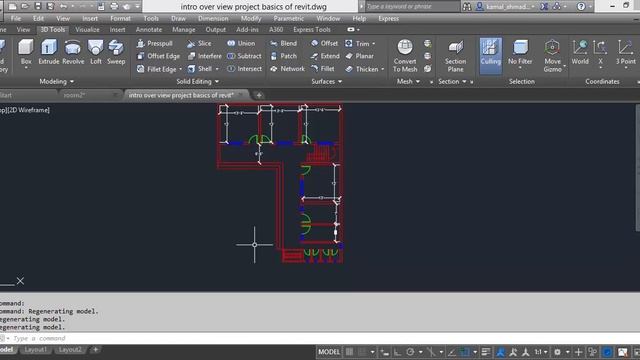Screen dimensions: 640x360
Task: Set UCS to World
Action: point(580,52)
